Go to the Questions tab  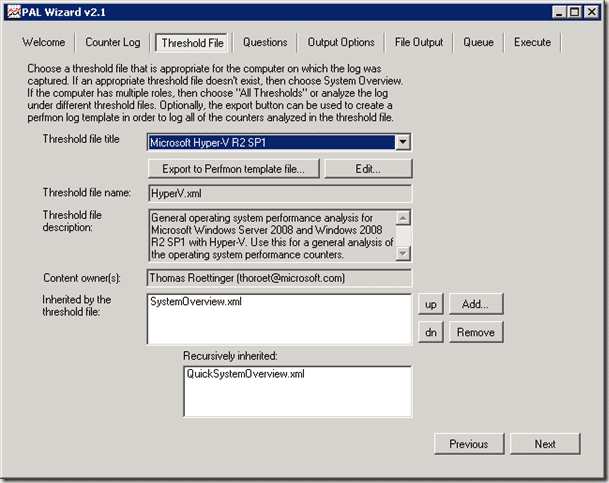tap(265, 43)
